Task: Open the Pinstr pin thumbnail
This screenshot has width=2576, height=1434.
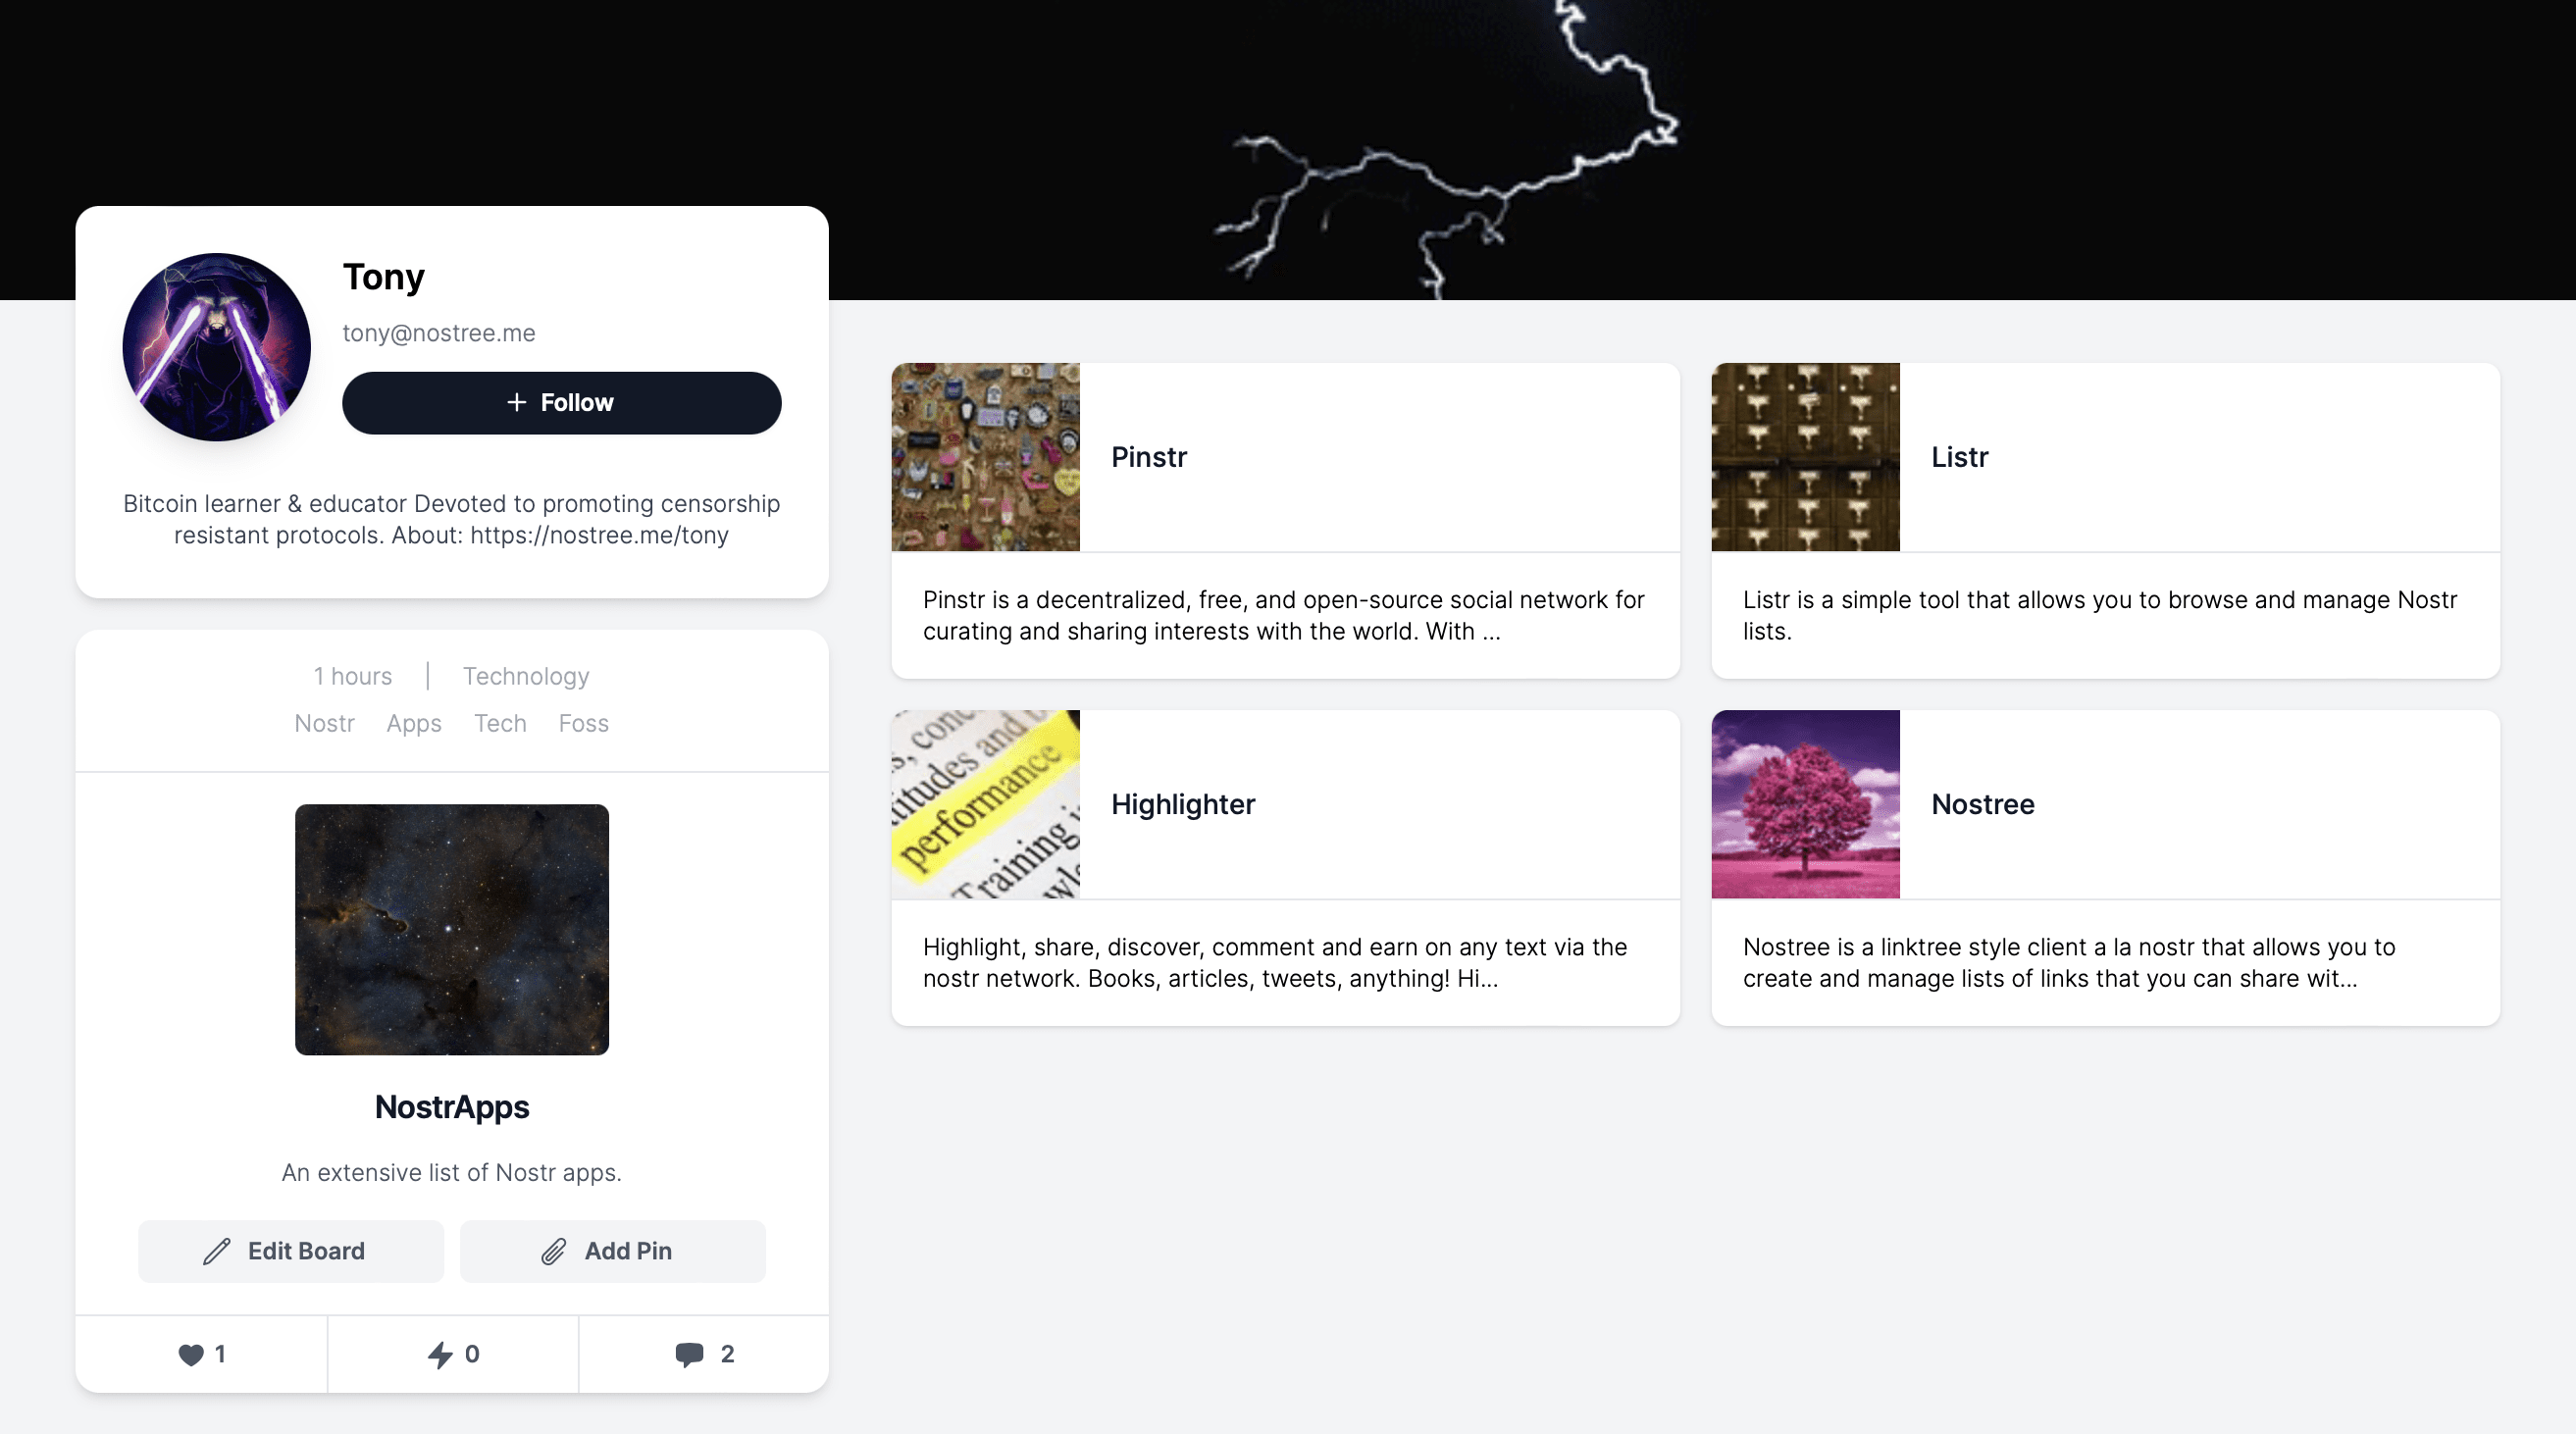Action: (x=985, y=457)
